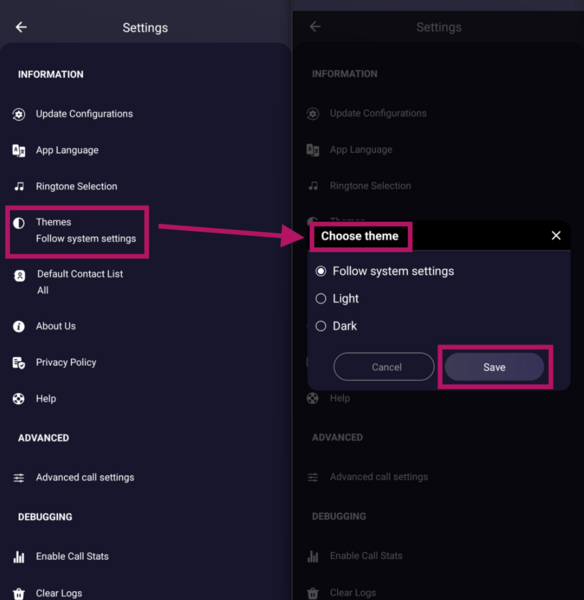The height and width of the screenshot is (600, 584).
Task: Click the Enable Call Stats chart icon, left panel
Action: coord(19,556)
